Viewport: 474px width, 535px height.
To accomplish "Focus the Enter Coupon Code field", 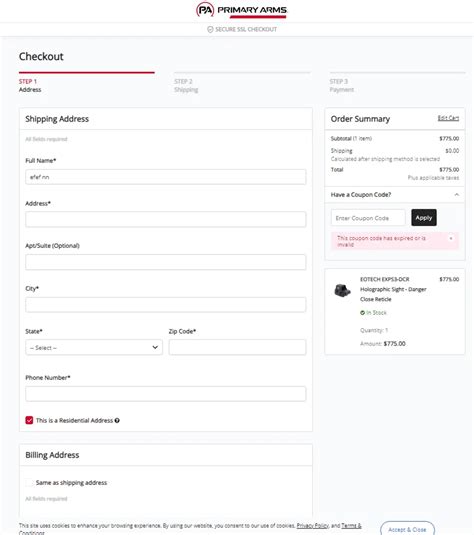I will pyautogui.click(x=368, y=218).
